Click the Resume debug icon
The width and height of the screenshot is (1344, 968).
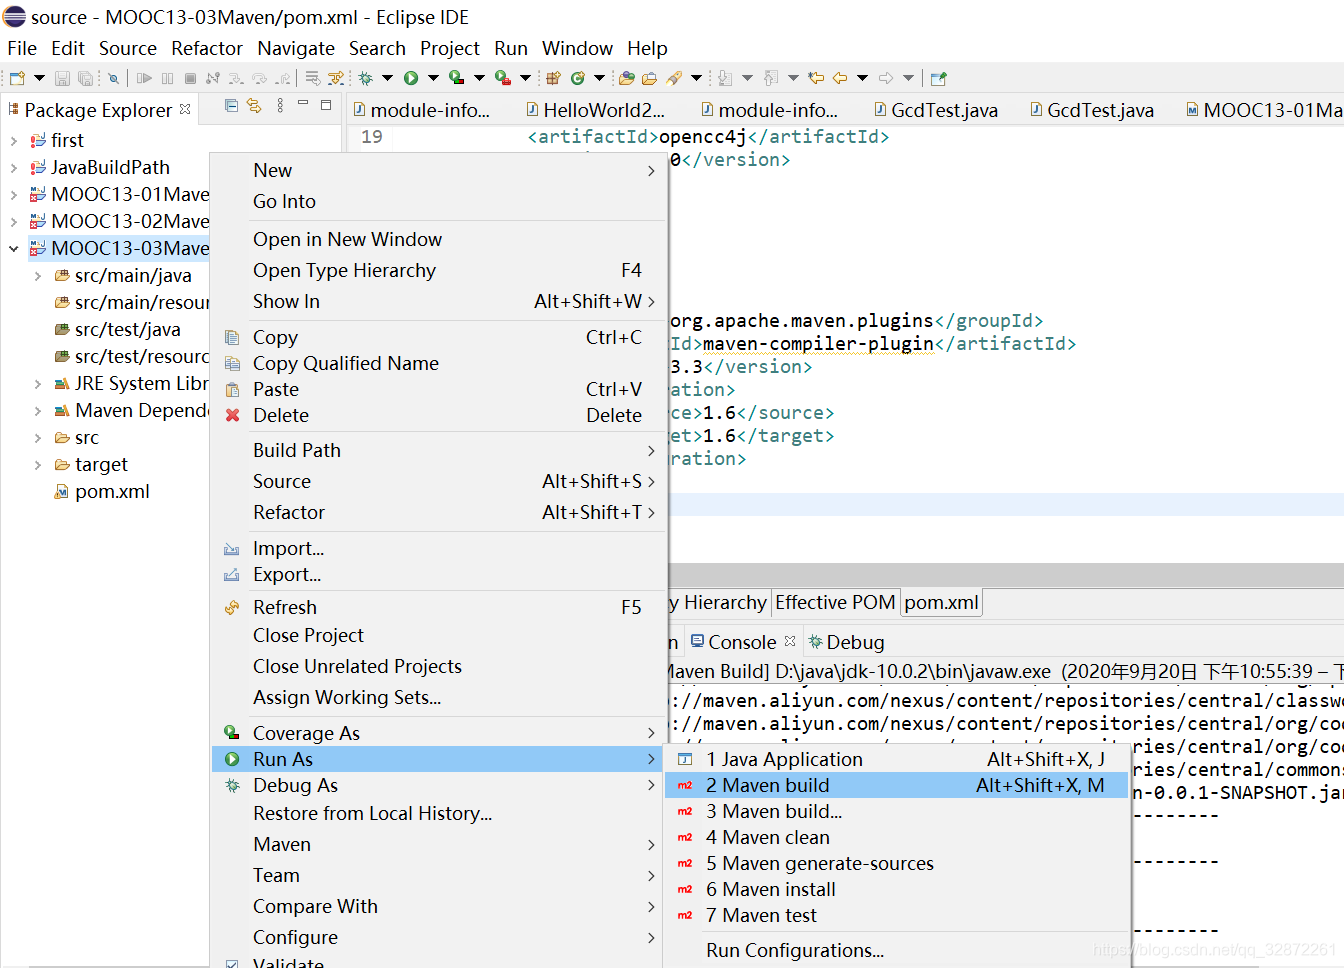[144, 78]
